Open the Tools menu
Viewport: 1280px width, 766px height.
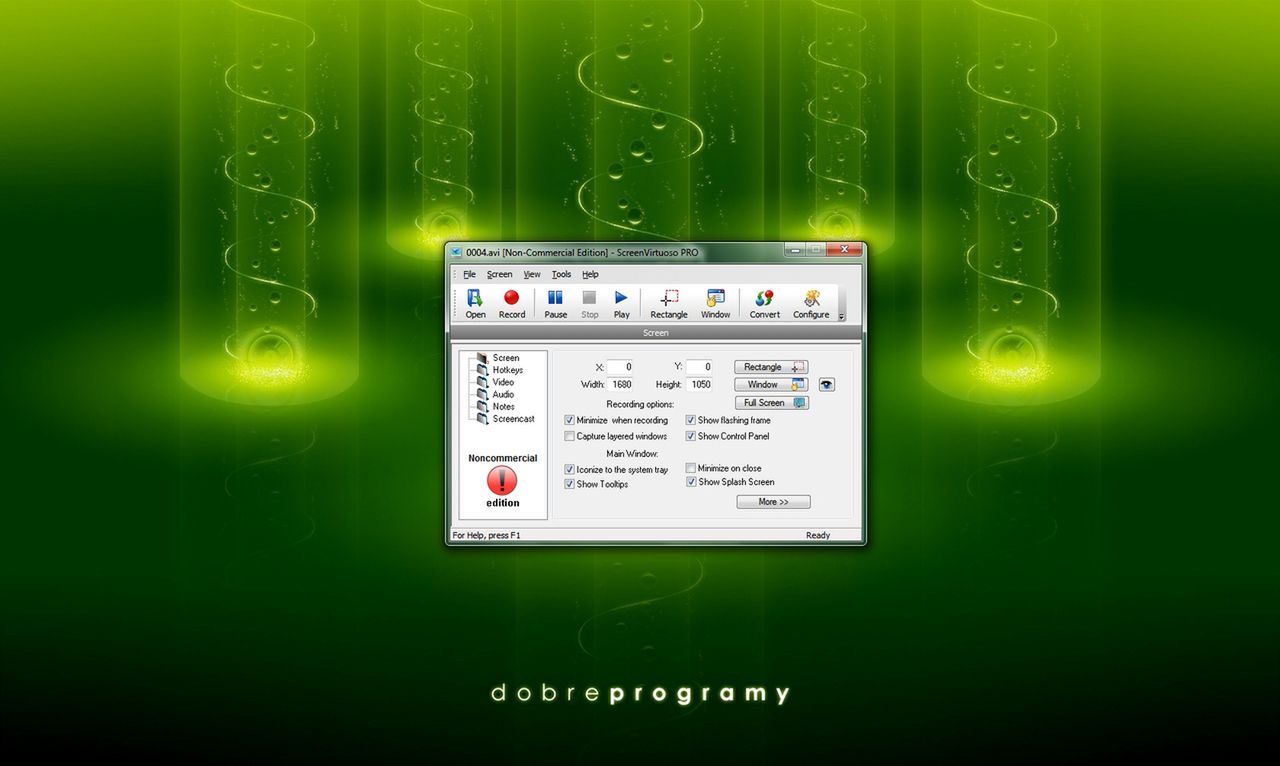(x=561, y=274)
